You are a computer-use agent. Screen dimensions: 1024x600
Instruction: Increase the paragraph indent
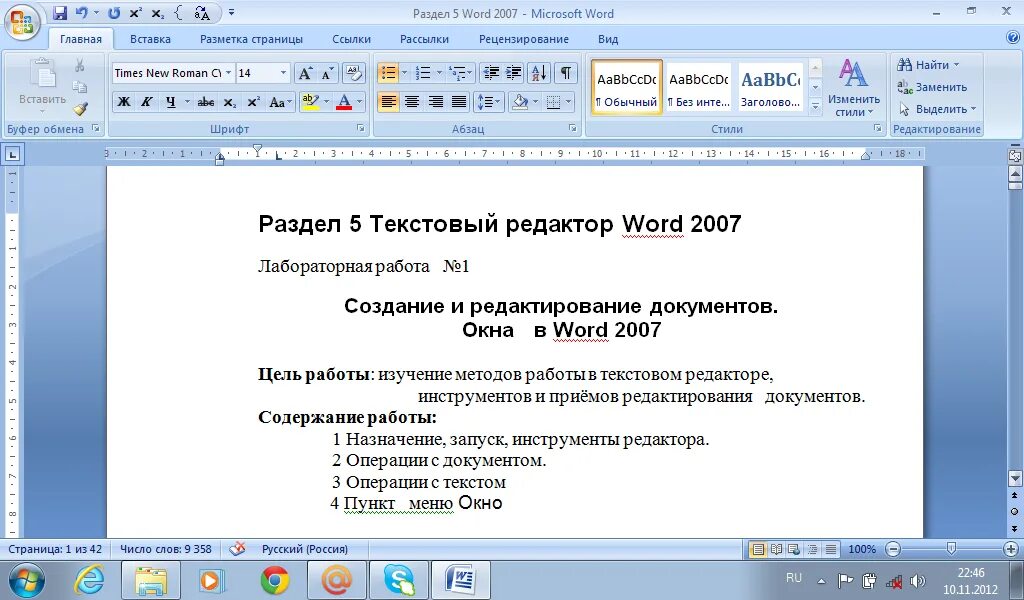514,73
